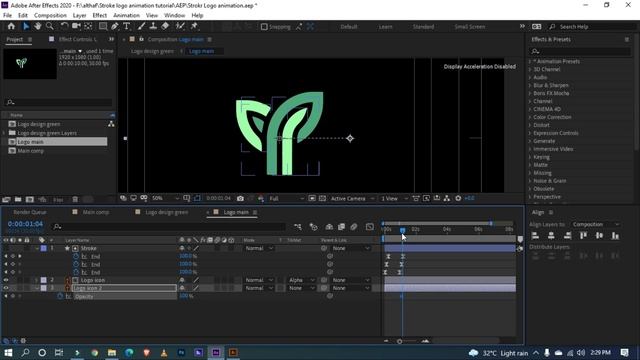Hide the Logo icon 2 layer eye
The width and height of the screenshot is (640, 360).
click(6, 288)
